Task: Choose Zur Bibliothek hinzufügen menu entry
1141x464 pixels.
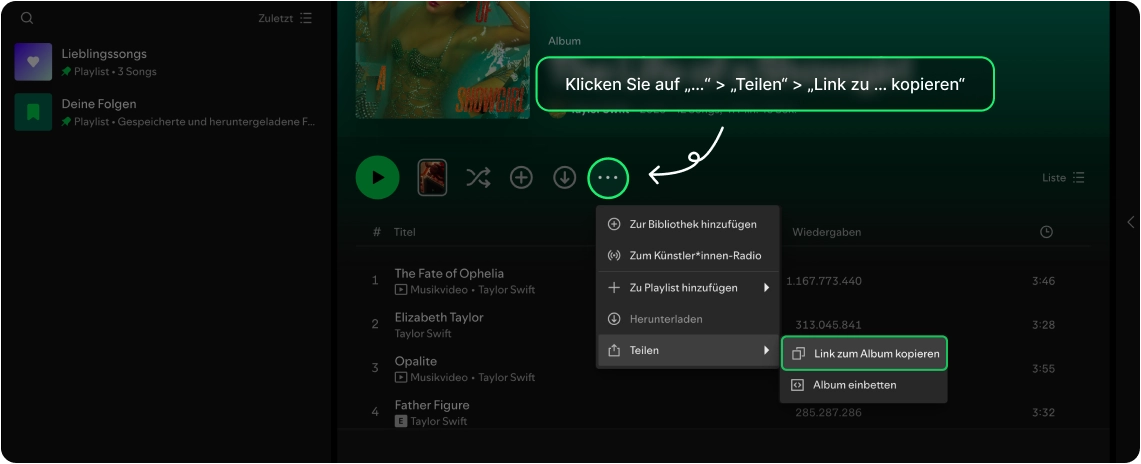Action: 688,224
